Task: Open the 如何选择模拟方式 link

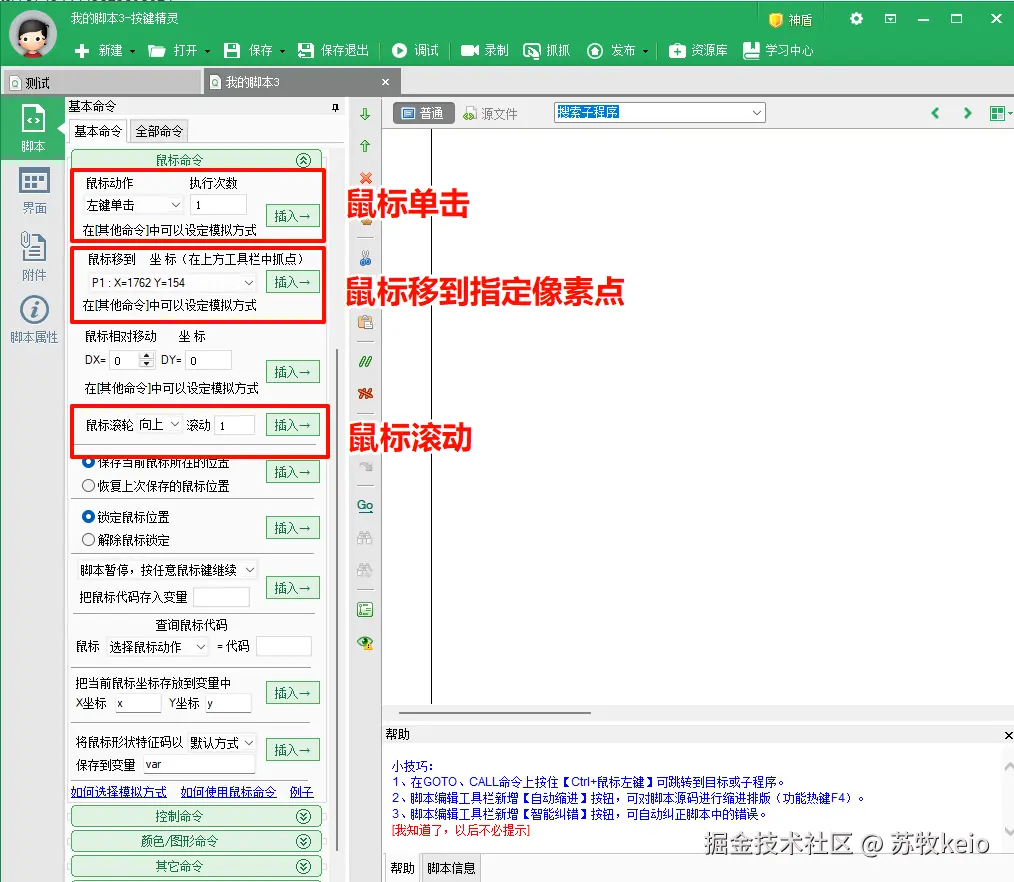Action: pos(118,791)
